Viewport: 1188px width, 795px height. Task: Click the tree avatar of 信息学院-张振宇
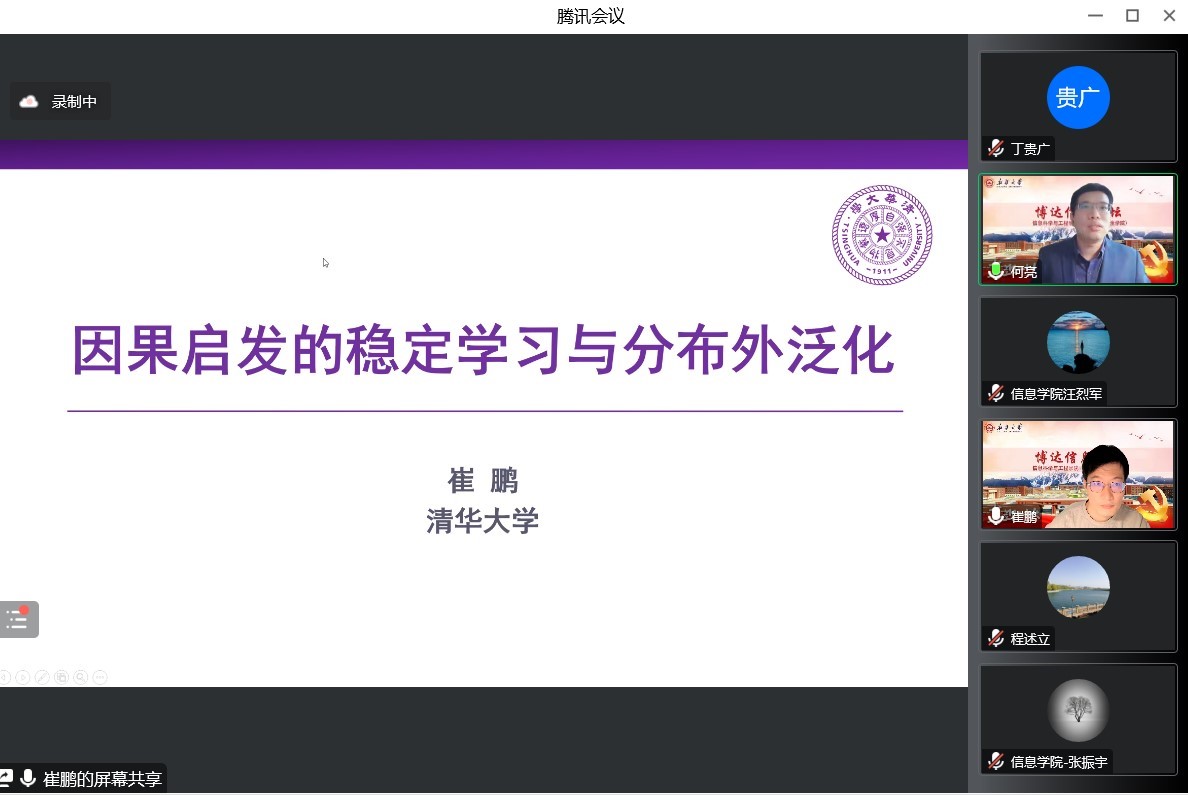pos(1078,710)
